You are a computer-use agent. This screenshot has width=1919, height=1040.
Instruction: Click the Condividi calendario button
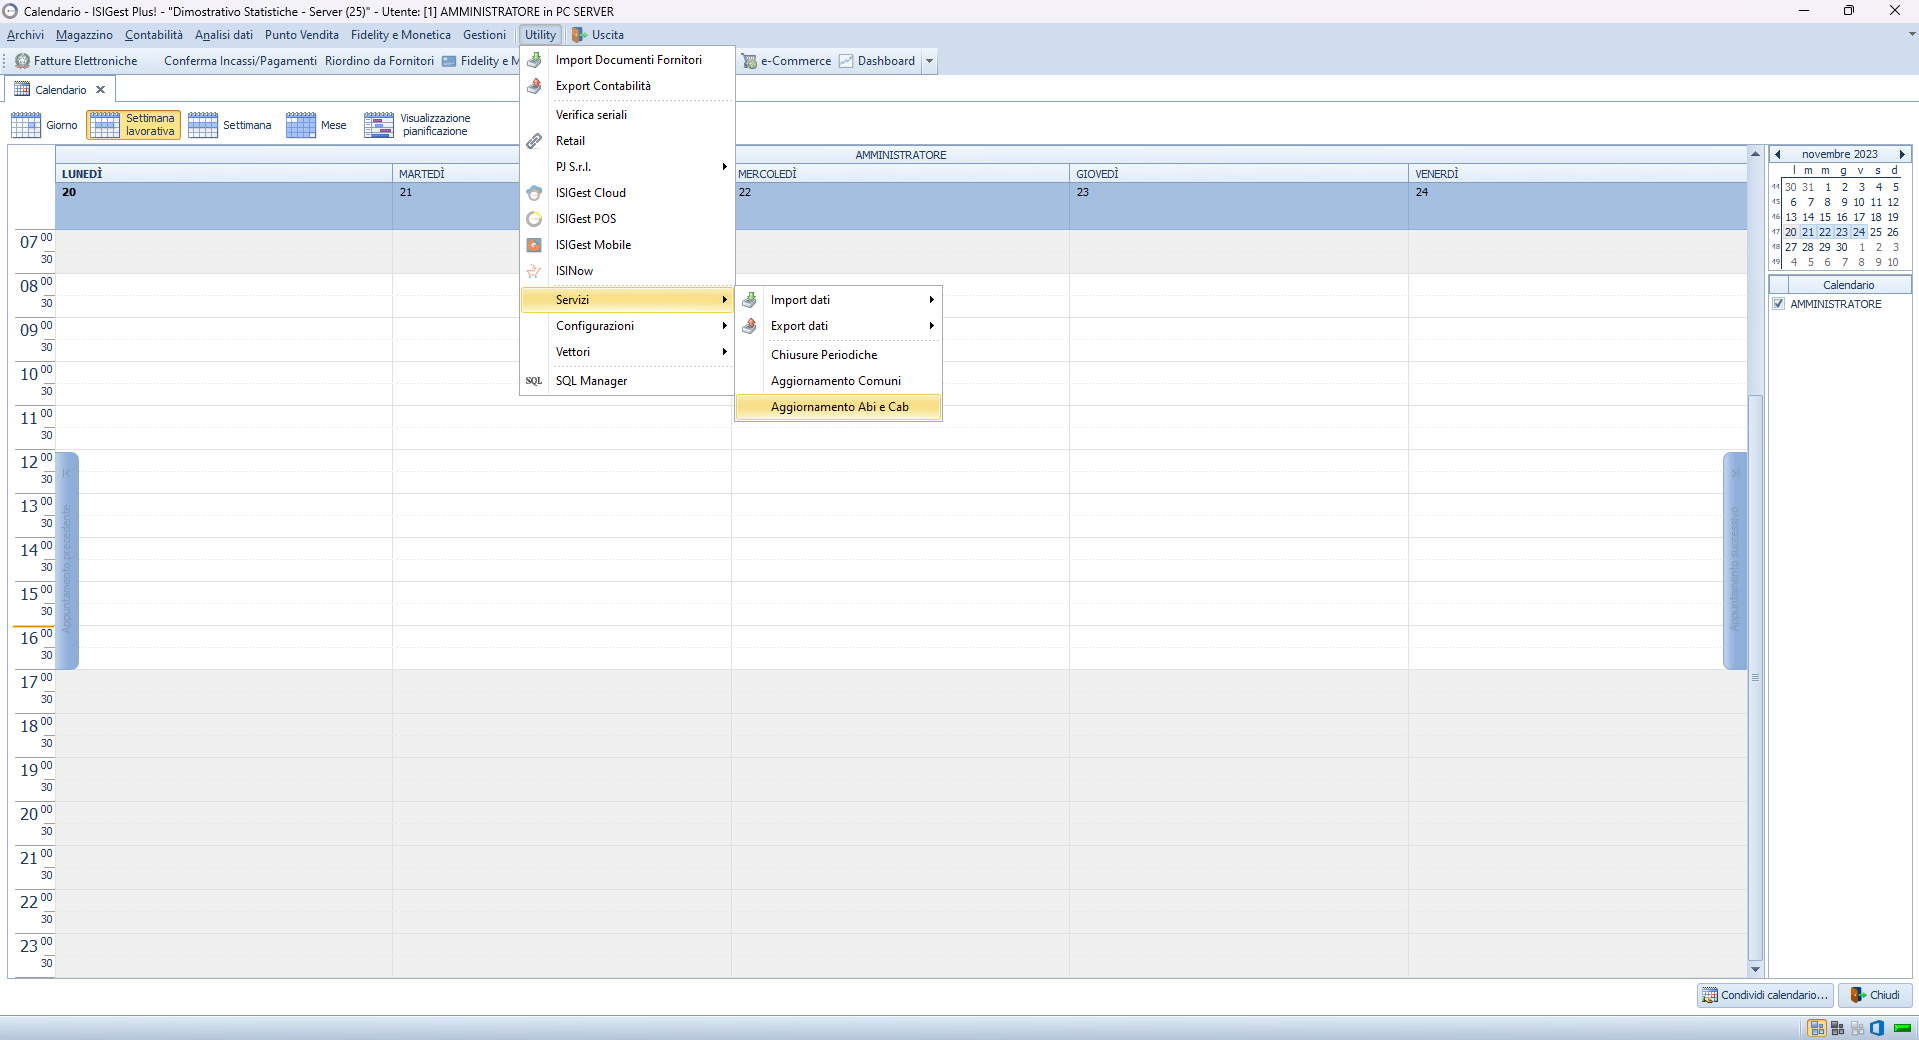coord(1765,995)
